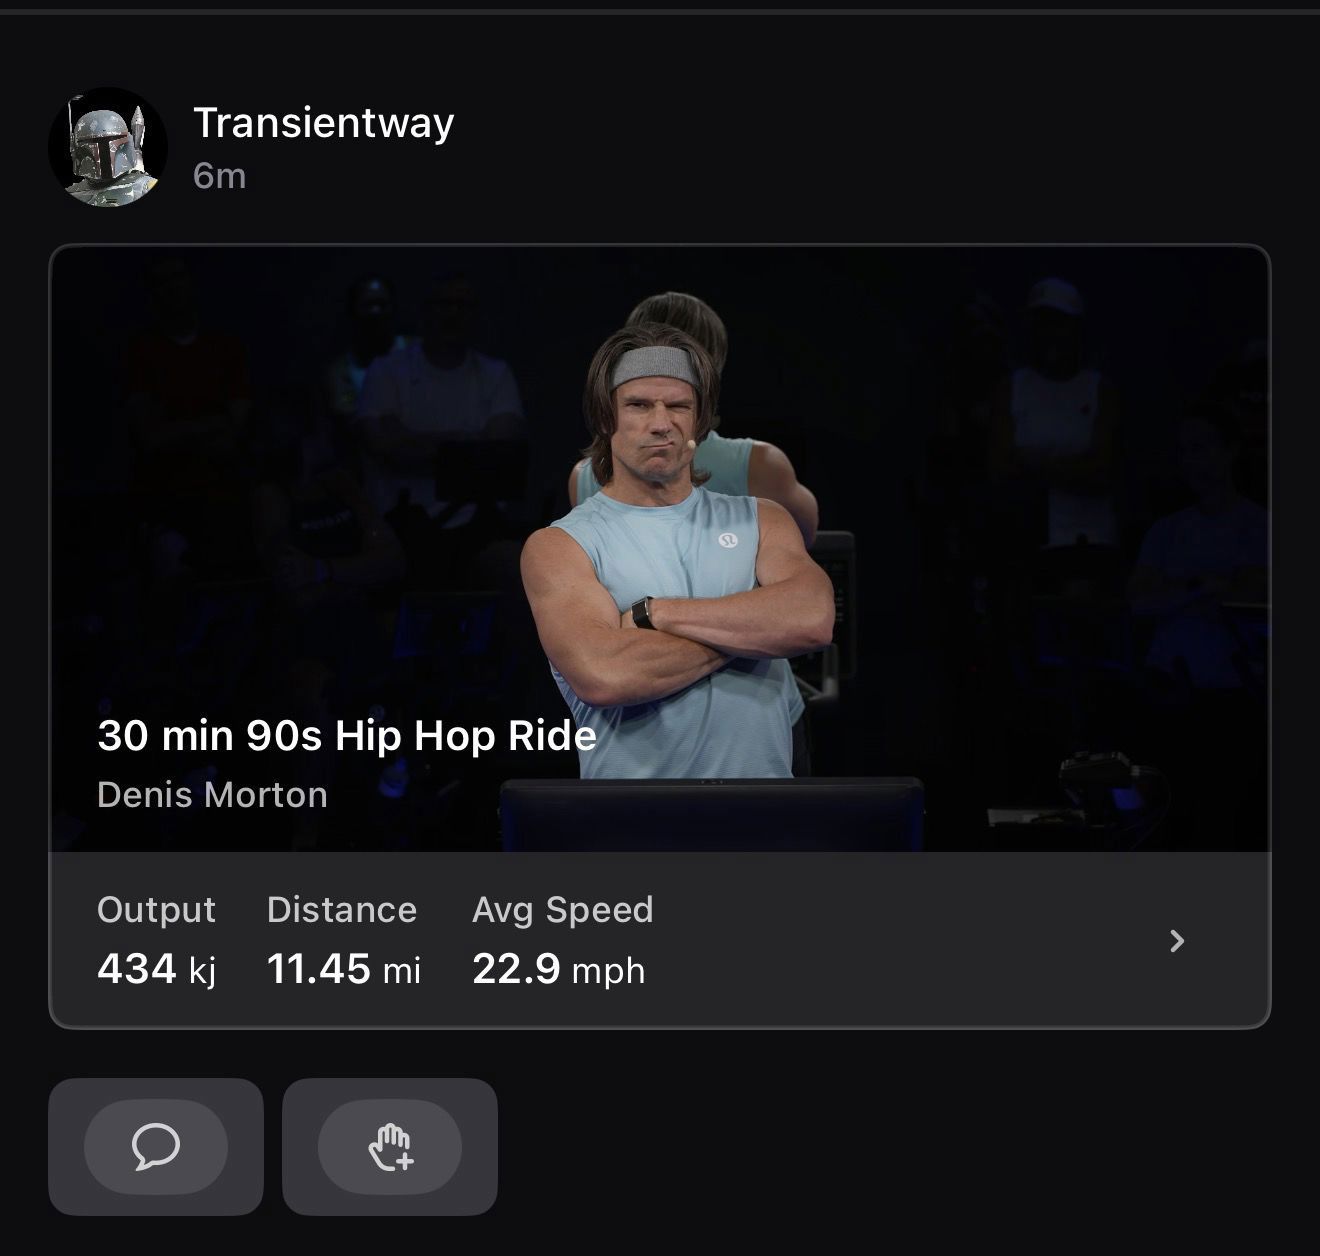Give a high five with the hand icon
This screenshot has height=1256, width=1320.
[x=390, y=1146]
